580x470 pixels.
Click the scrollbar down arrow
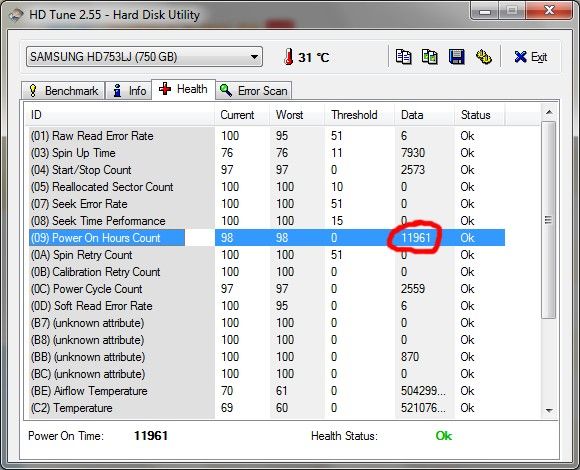pyautogui.click(x=549, y=410)
